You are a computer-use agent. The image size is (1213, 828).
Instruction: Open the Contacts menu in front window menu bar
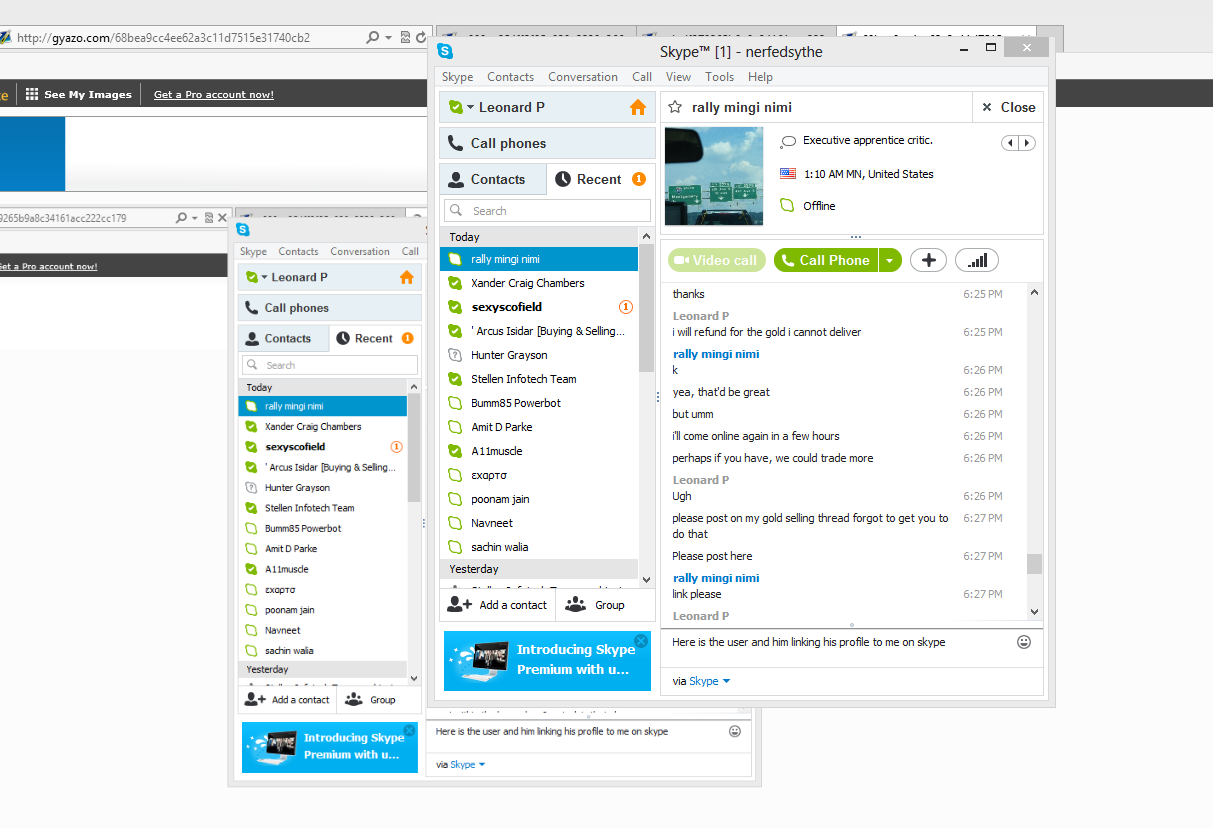[510, 77]
